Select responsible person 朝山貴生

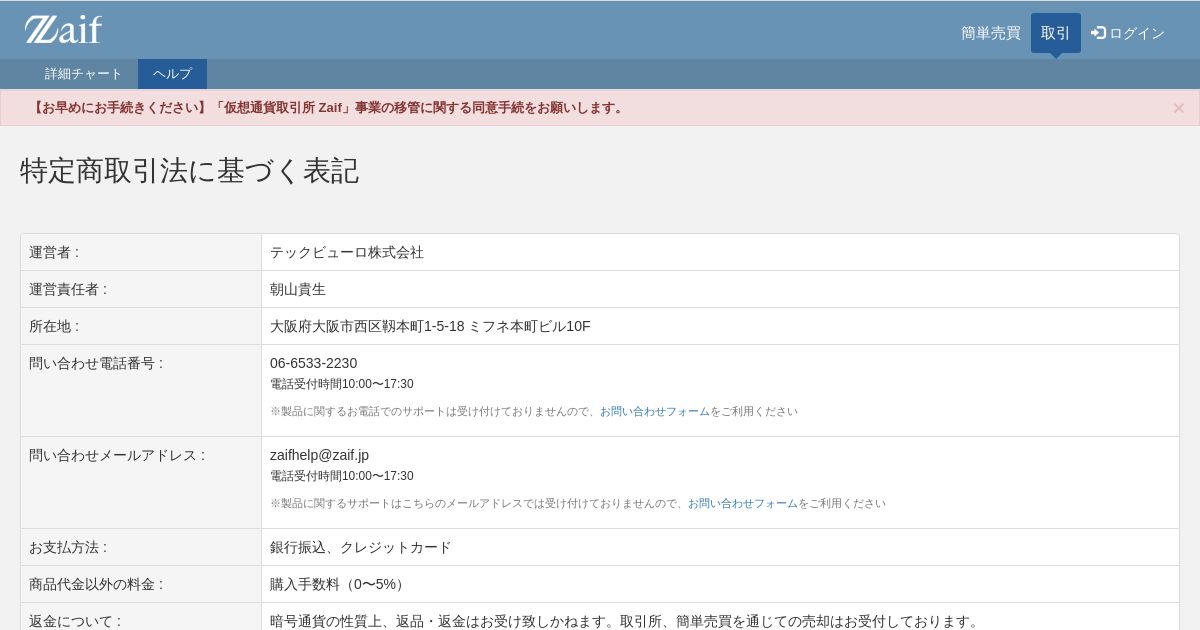pyautogui.click(x=298, y=289)
